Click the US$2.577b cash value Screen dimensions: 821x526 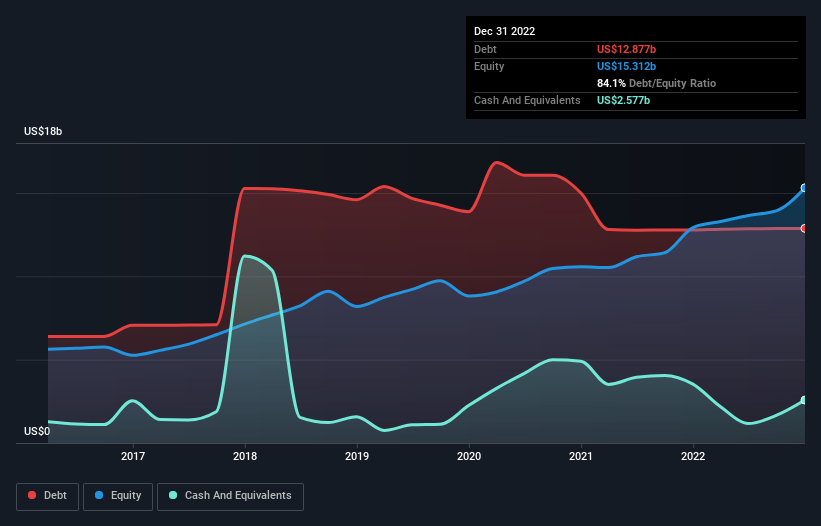tap(624, 100)
